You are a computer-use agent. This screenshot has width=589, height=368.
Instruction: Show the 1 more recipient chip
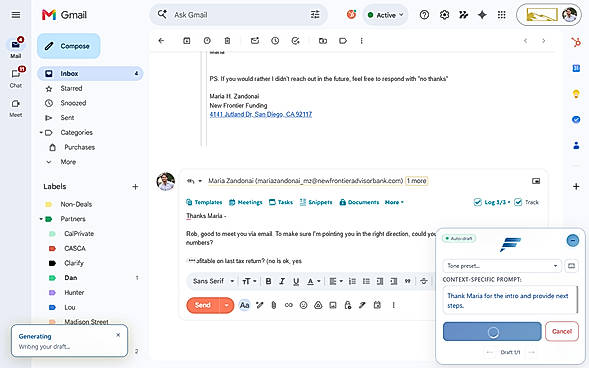(x=417, y=181)
